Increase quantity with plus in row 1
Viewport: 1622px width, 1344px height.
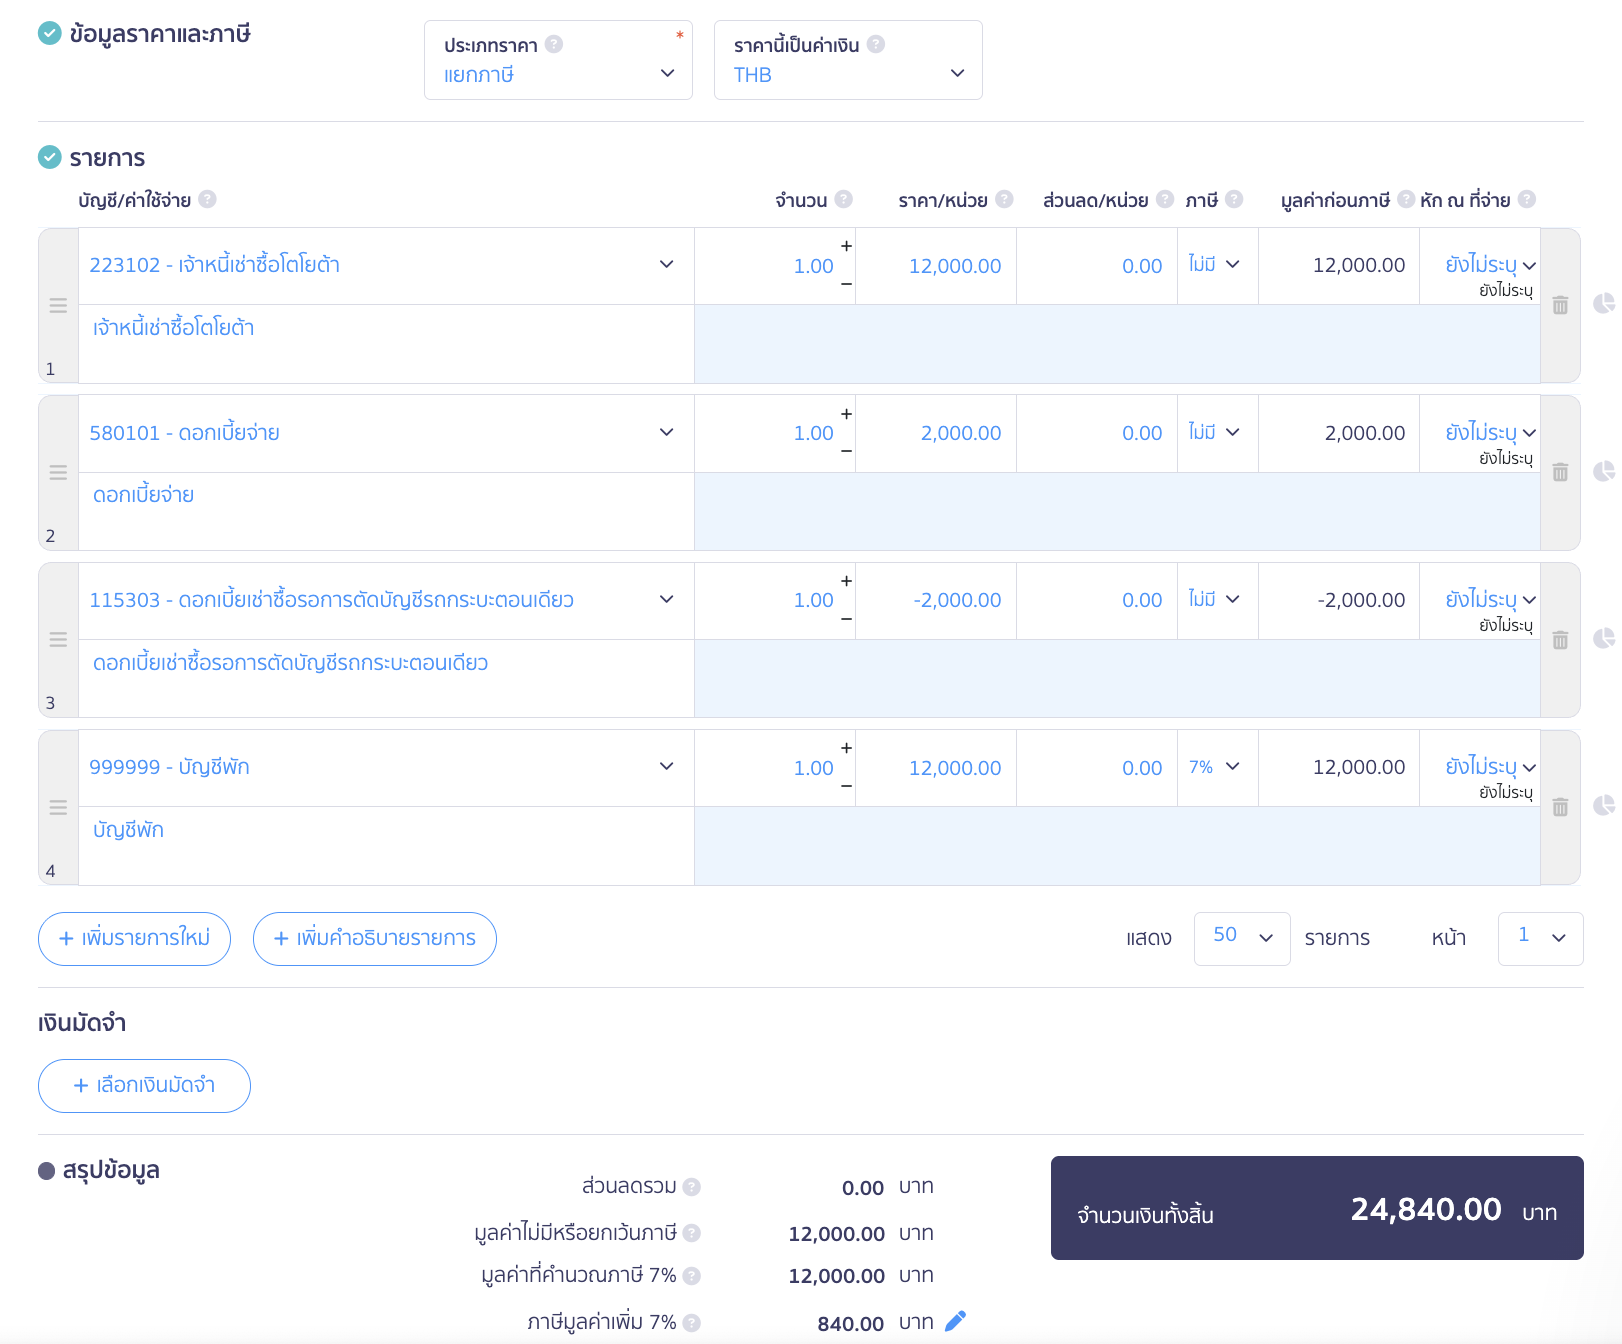point(846,246)
